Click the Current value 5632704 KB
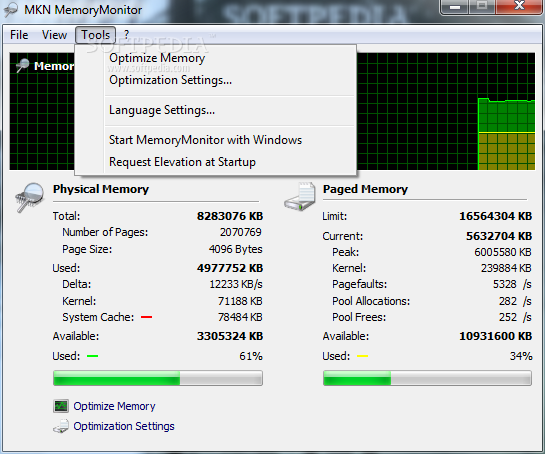Viewport: 545px width, 454px height. click(499, 236)
